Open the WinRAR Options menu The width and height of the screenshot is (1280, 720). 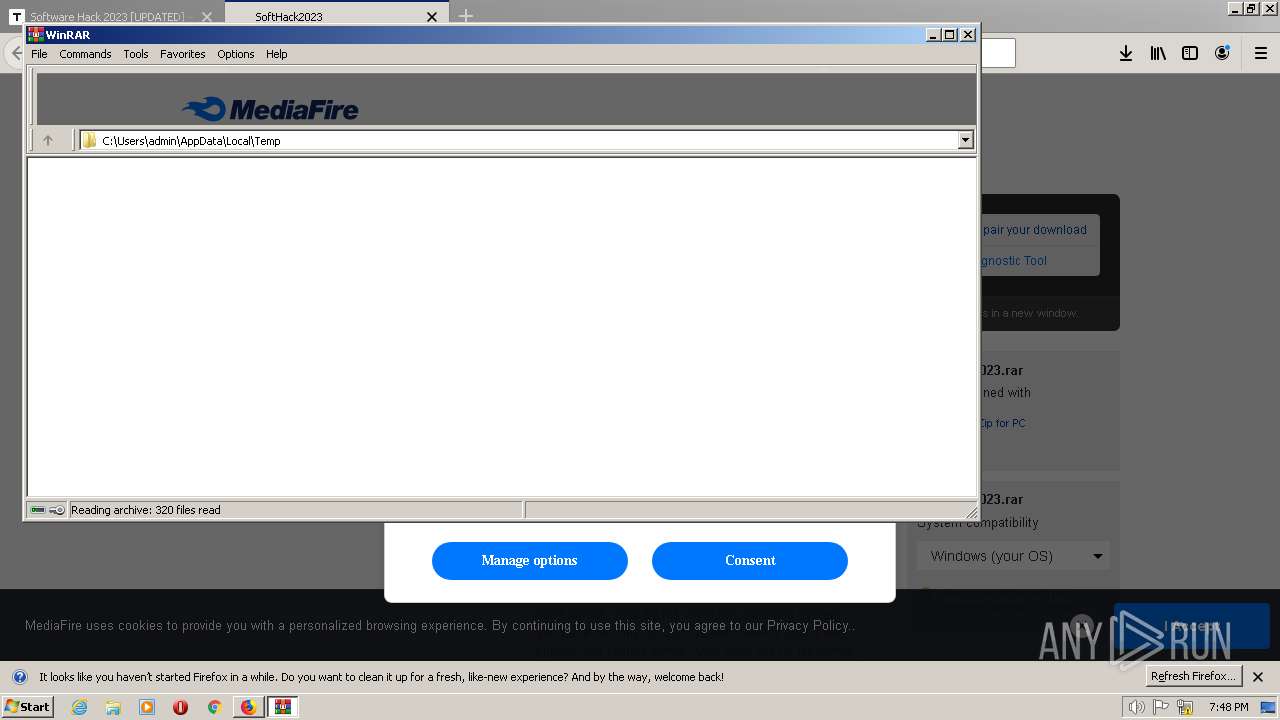[x=236, y=54]
